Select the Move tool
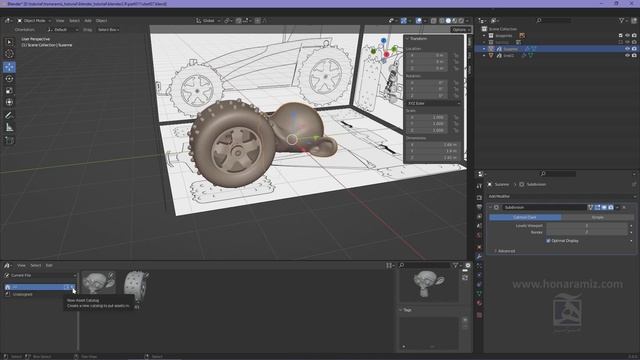The image size is (640, 360). click(x=9, y=67)
